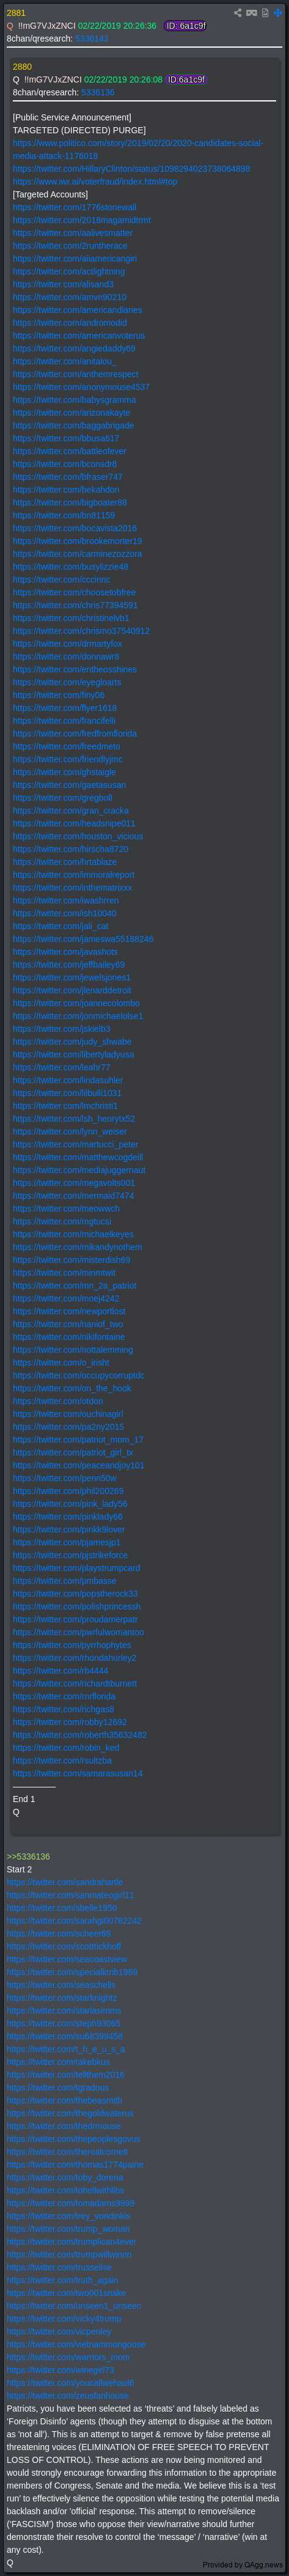Click the blue move arrows icon

coord(277,13)
